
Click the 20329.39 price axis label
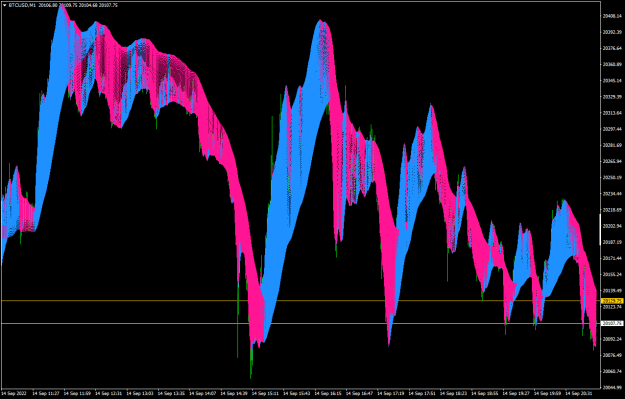click(612, 97)
